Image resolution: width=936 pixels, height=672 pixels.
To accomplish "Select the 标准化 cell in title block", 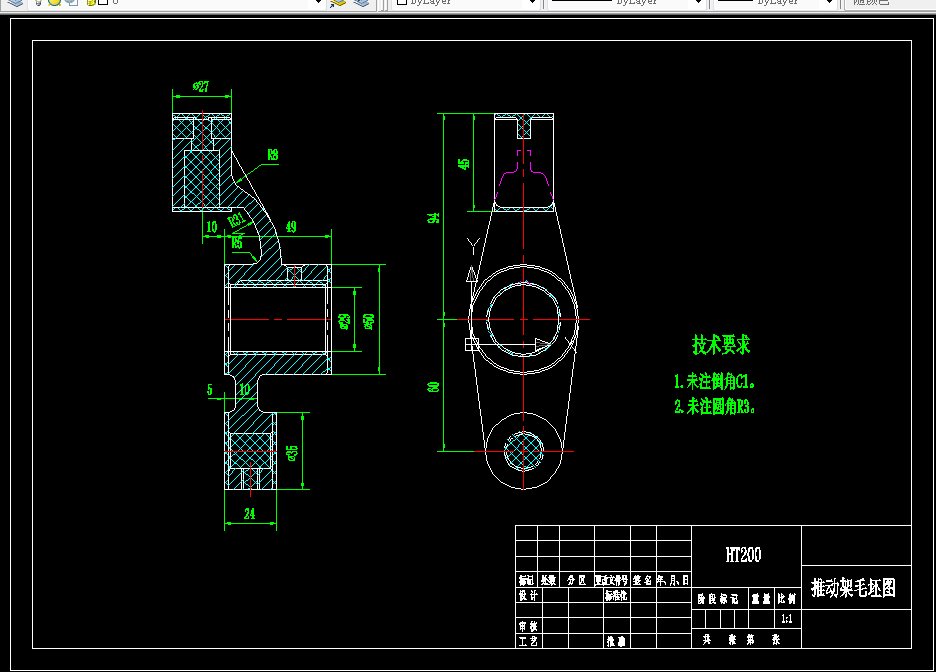I will pos(615,595).
